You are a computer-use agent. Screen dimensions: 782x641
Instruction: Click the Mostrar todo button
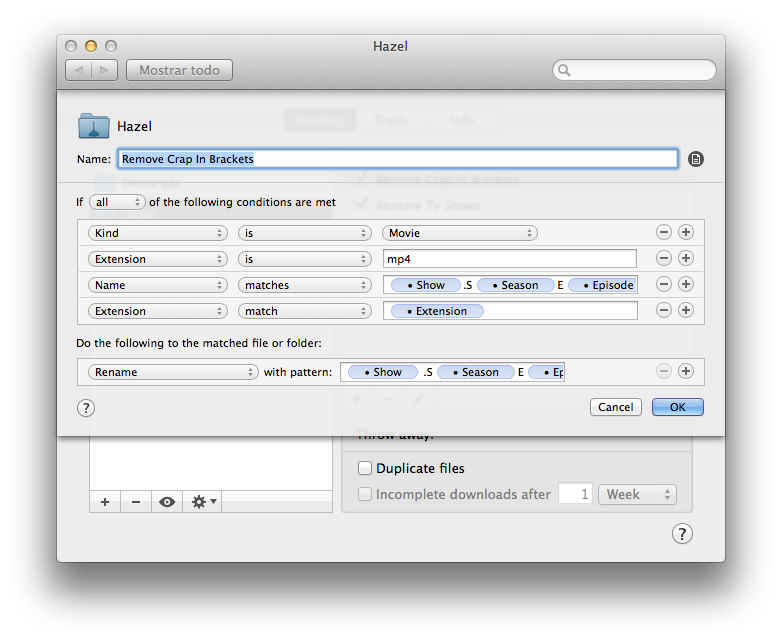[179, 70]
